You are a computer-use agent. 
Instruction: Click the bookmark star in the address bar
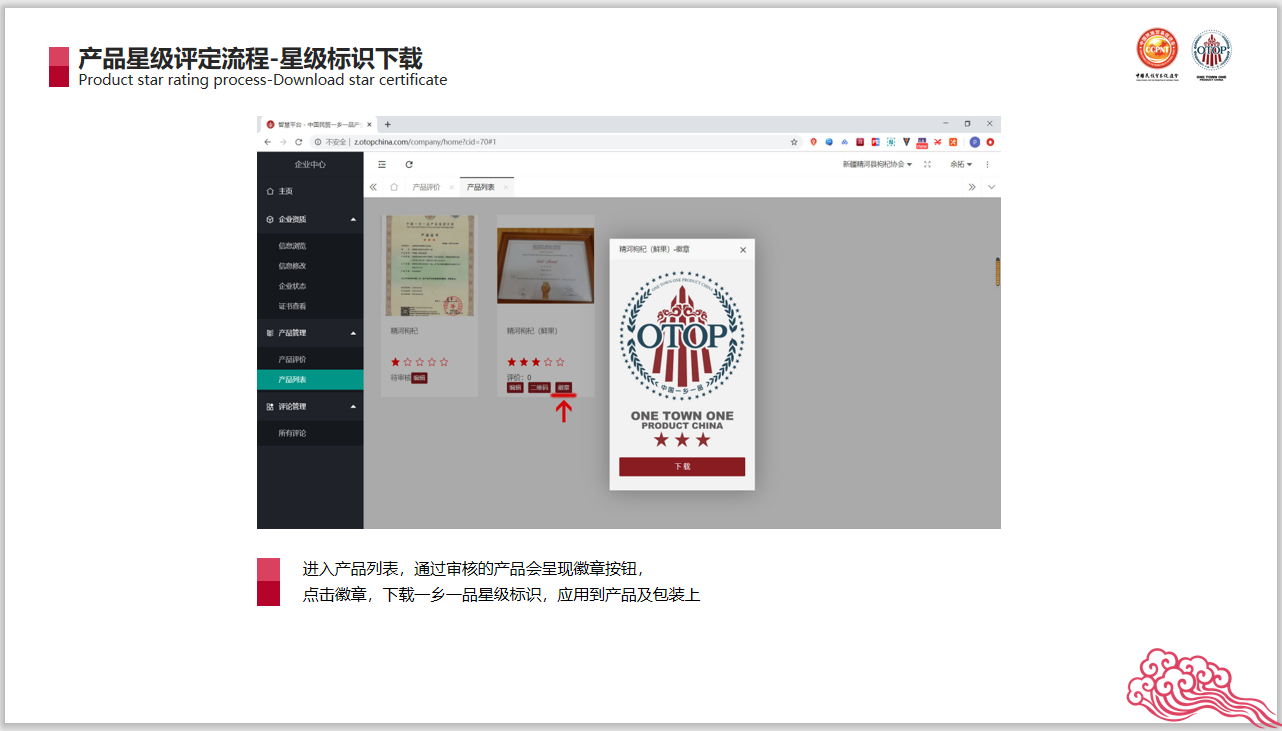(794, 142)
